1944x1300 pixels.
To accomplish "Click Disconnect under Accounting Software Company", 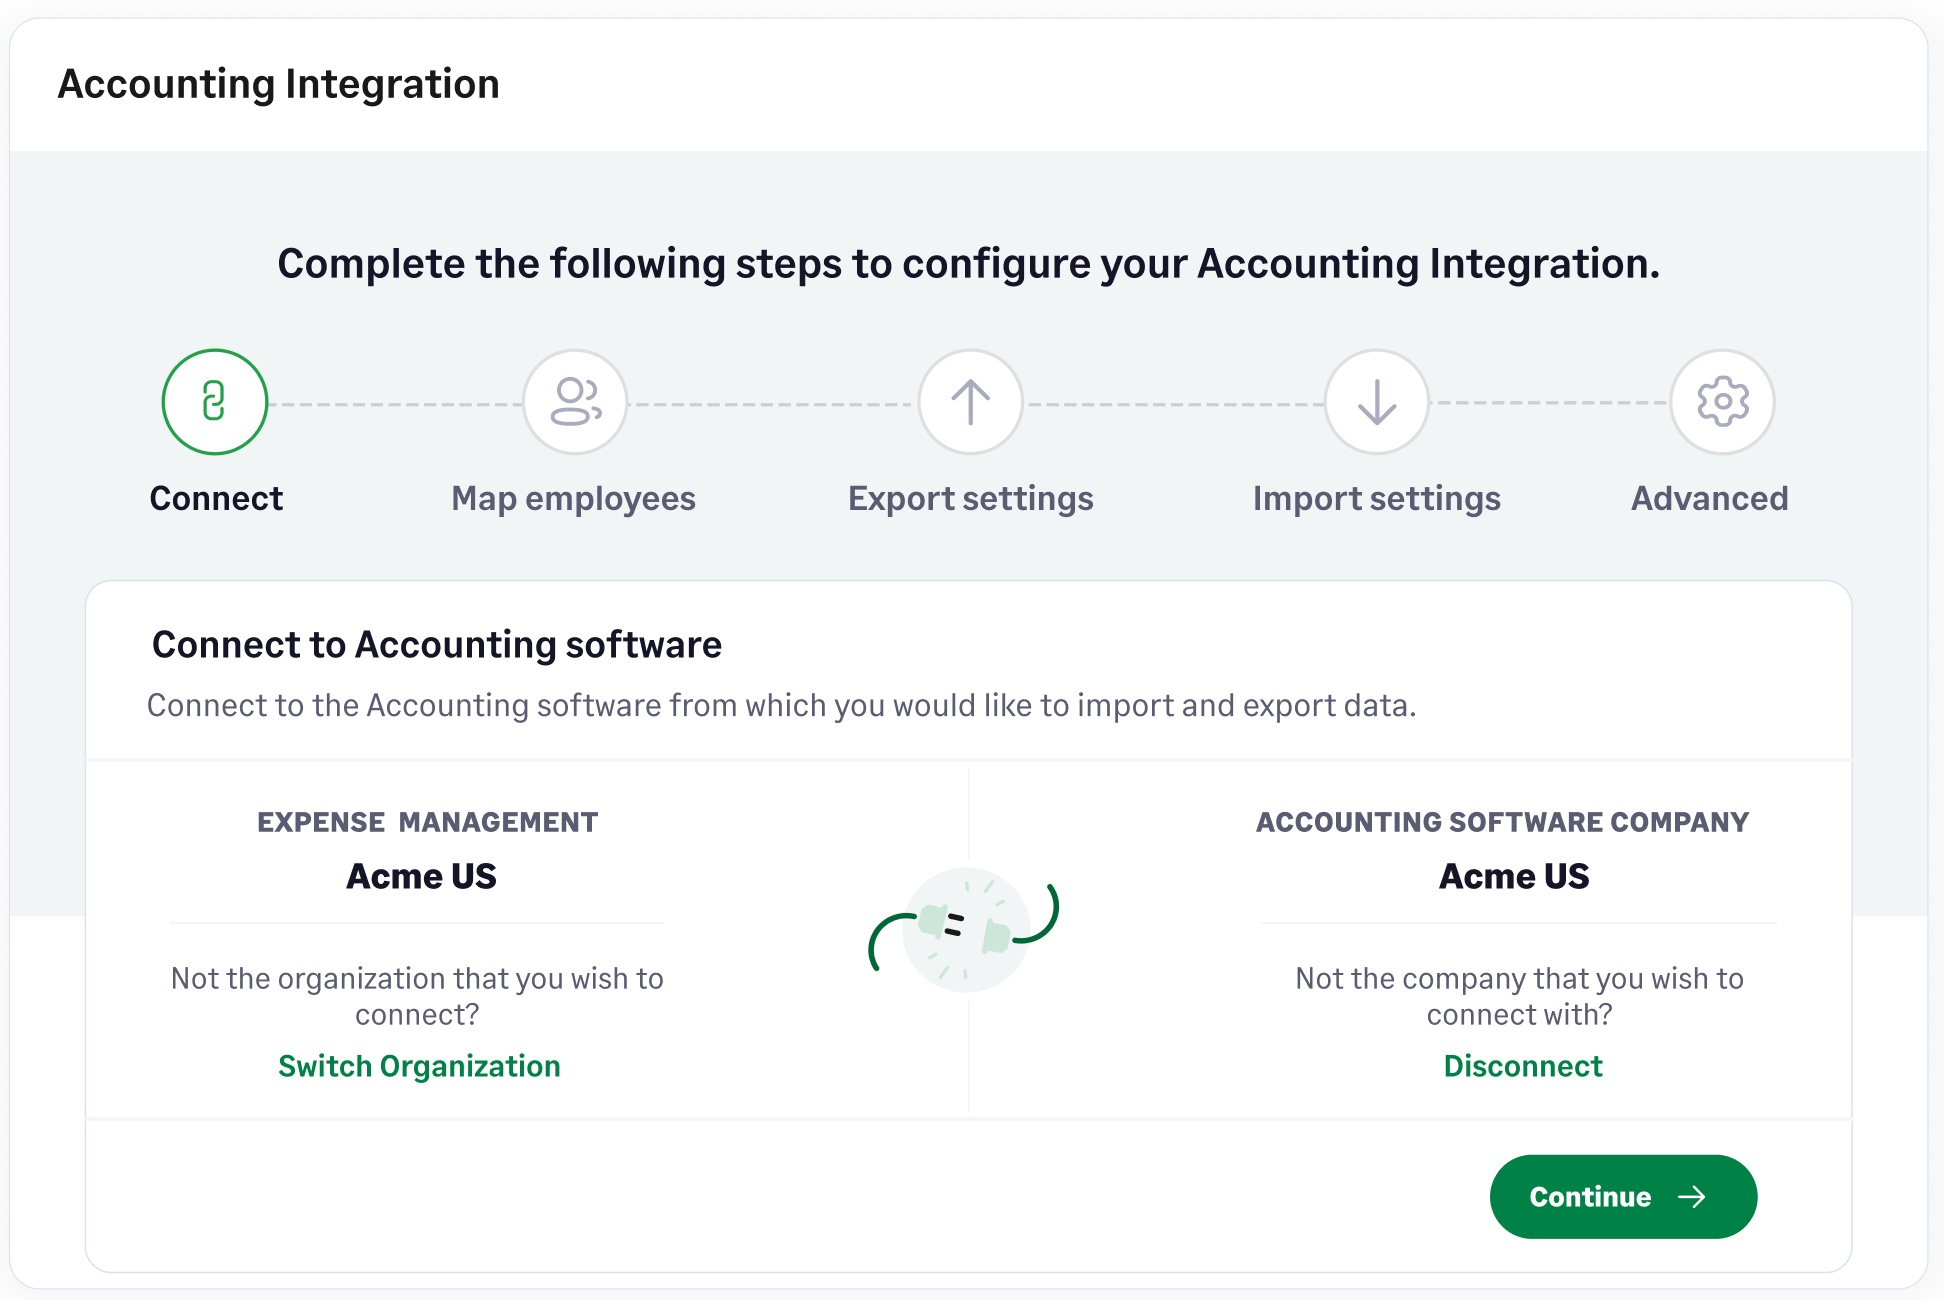I will [x=1523, y=1065].
